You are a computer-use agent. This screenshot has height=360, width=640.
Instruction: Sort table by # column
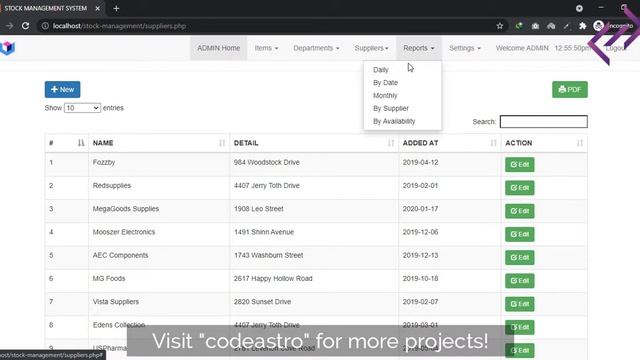coord(67,143)
